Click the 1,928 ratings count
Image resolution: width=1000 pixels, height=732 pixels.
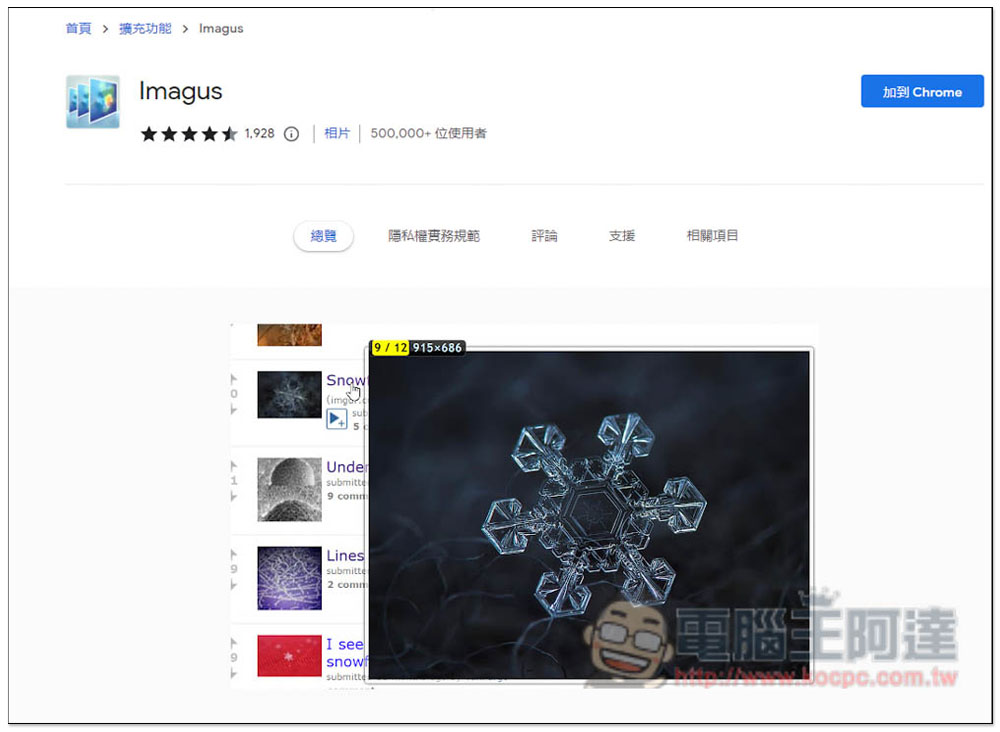[260, 133]
